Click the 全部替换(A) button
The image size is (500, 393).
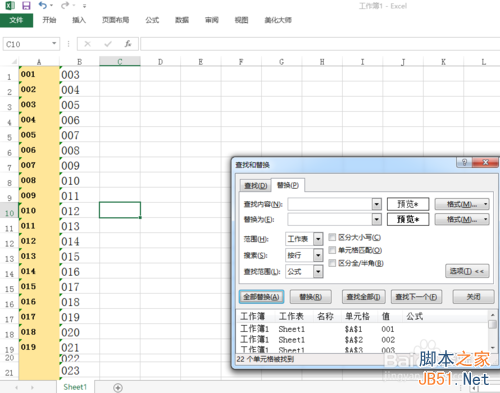click(261, 297)
